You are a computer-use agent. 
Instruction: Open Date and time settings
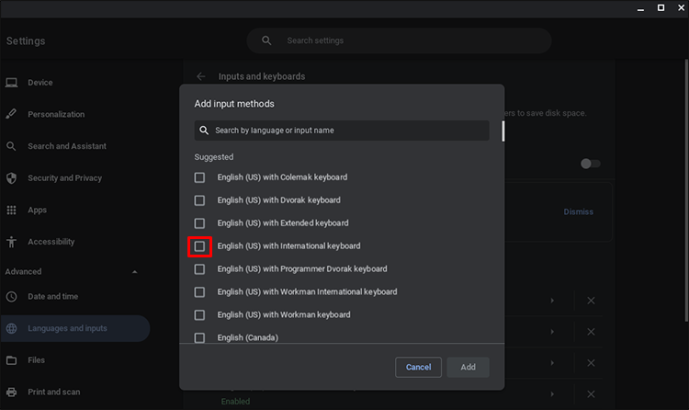(x=53, y=297)
